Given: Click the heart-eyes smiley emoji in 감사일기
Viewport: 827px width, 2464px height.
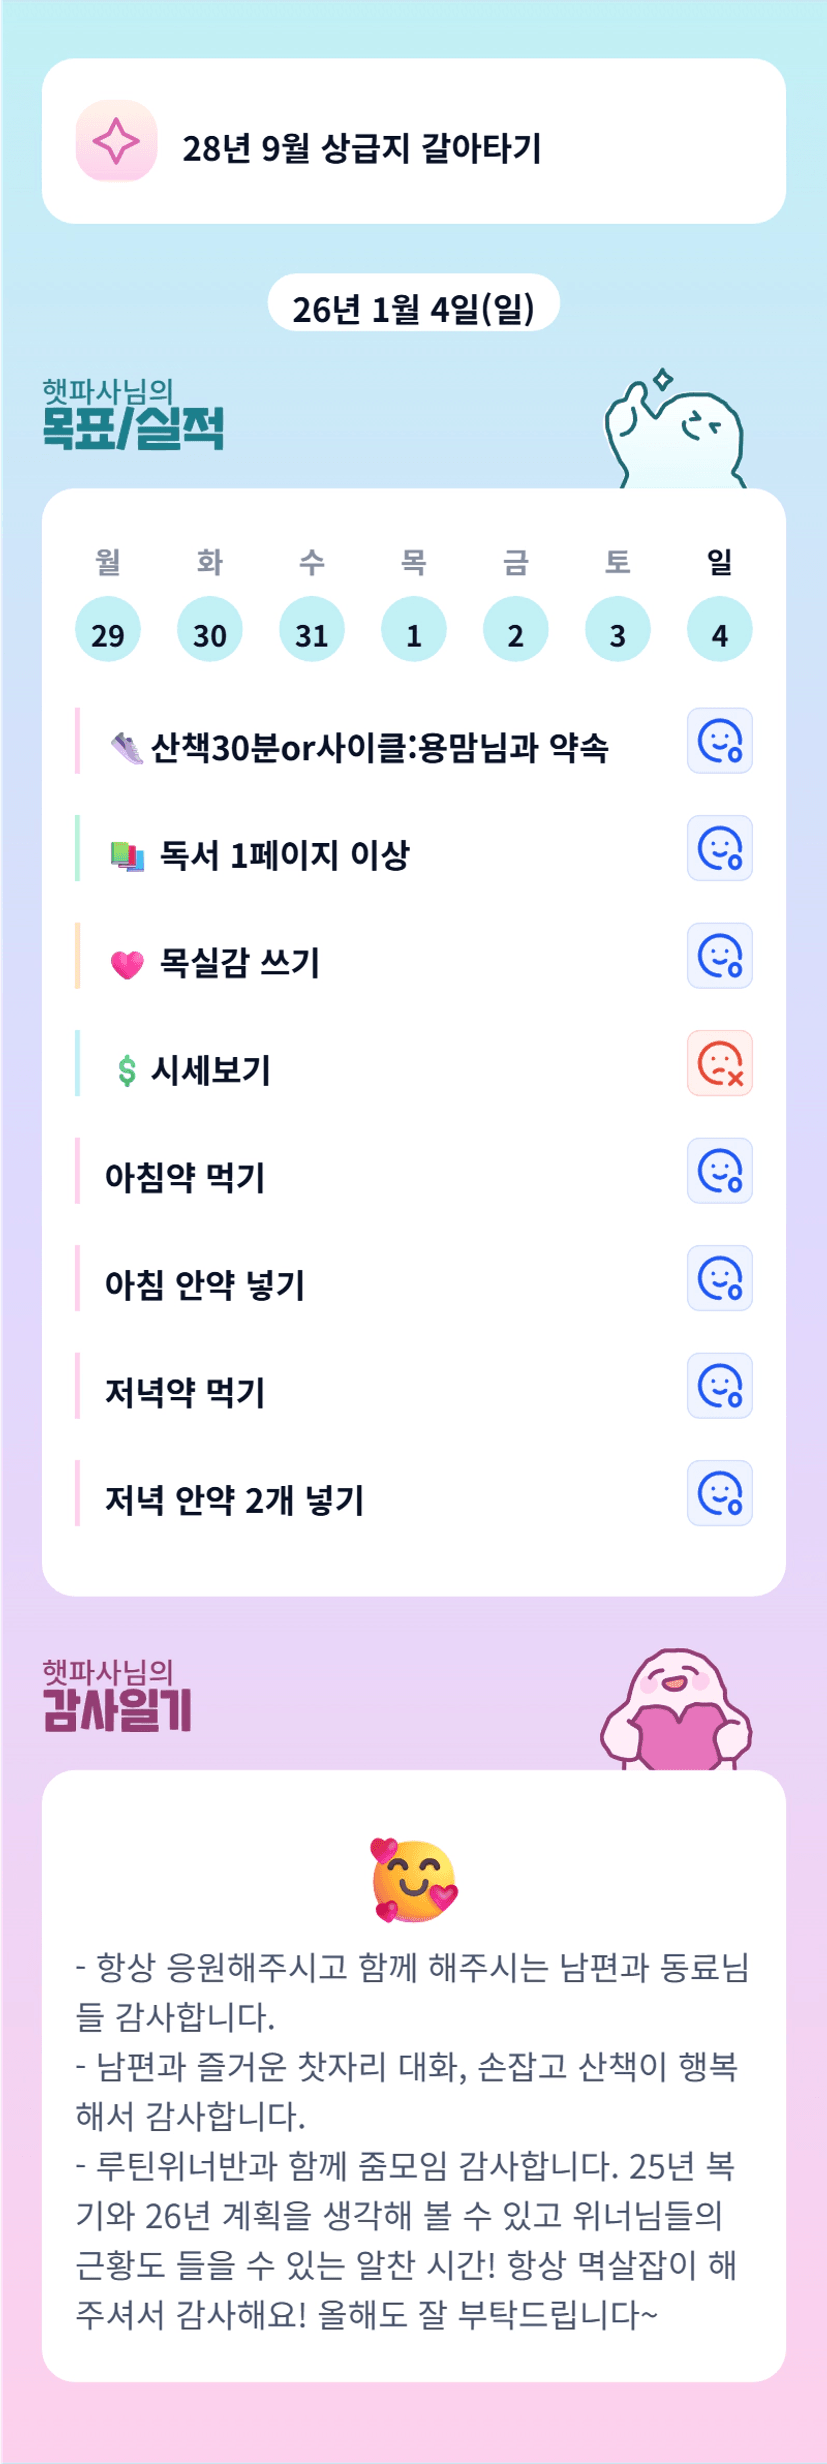Looking at the screenshot, I should pos(414,1880).
